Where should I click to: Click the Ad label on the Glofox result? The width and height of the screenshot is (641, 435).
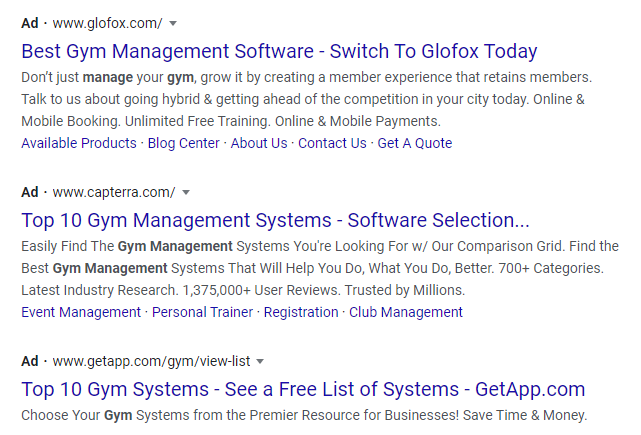(30, 23)
